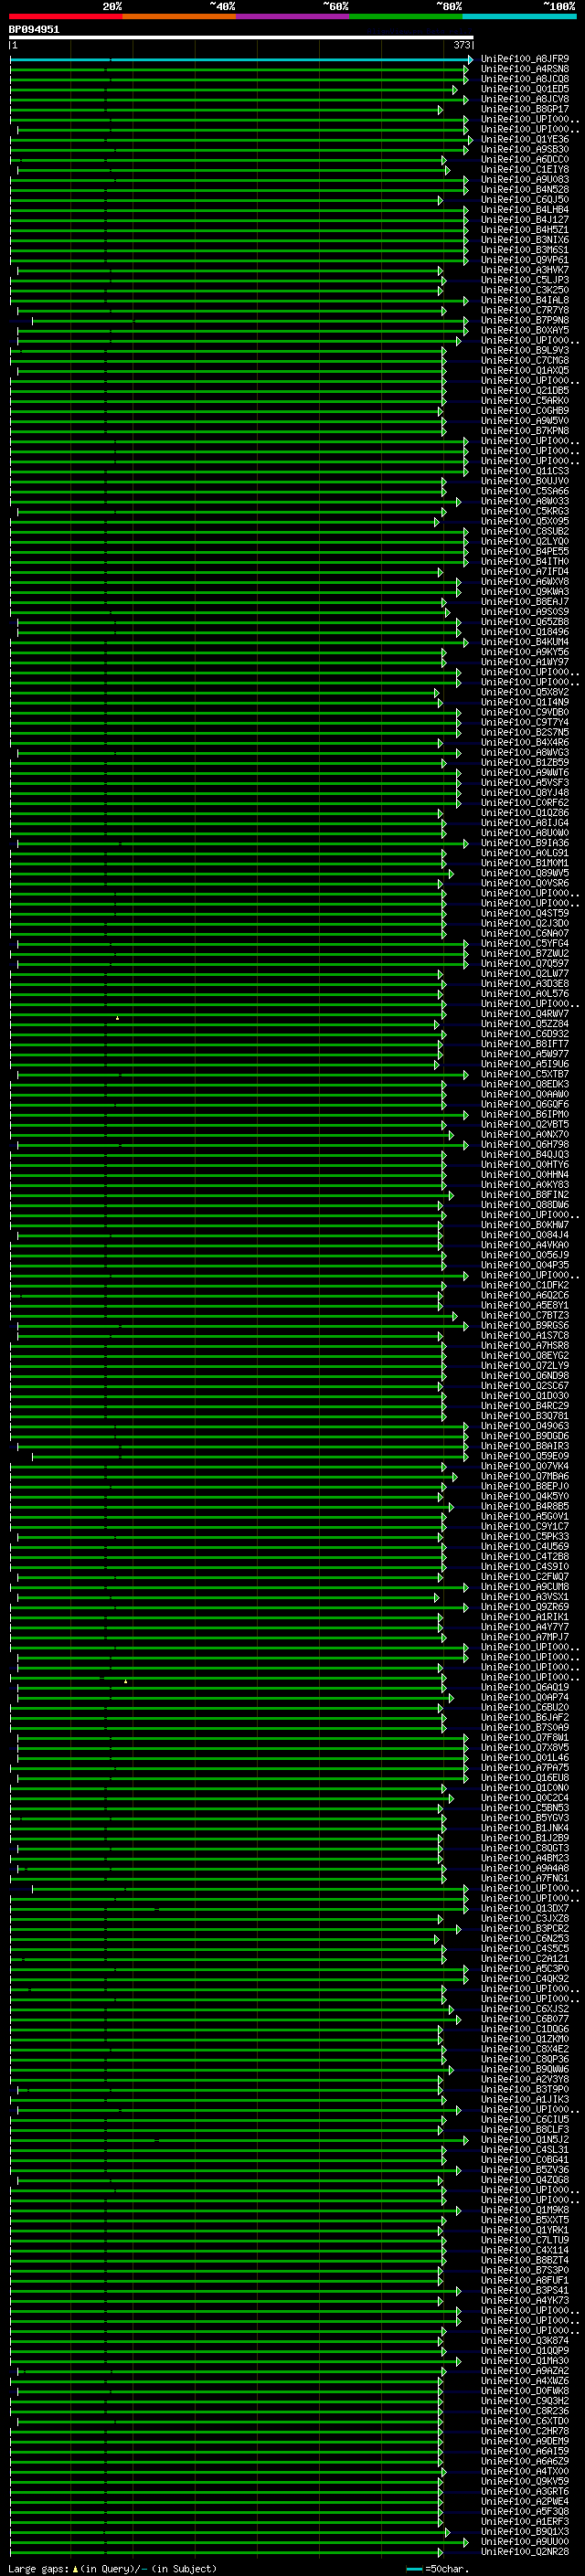Open hit UniRef100_A4RSN8

click(x=524, y=69)
